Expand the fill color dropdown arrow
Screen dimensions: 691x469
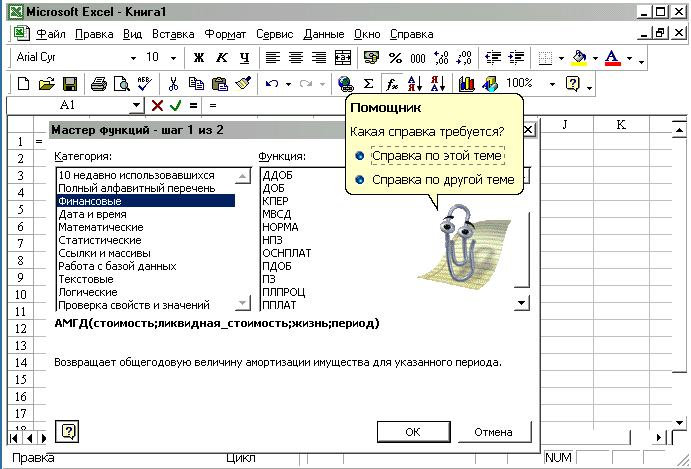[595, 58]
